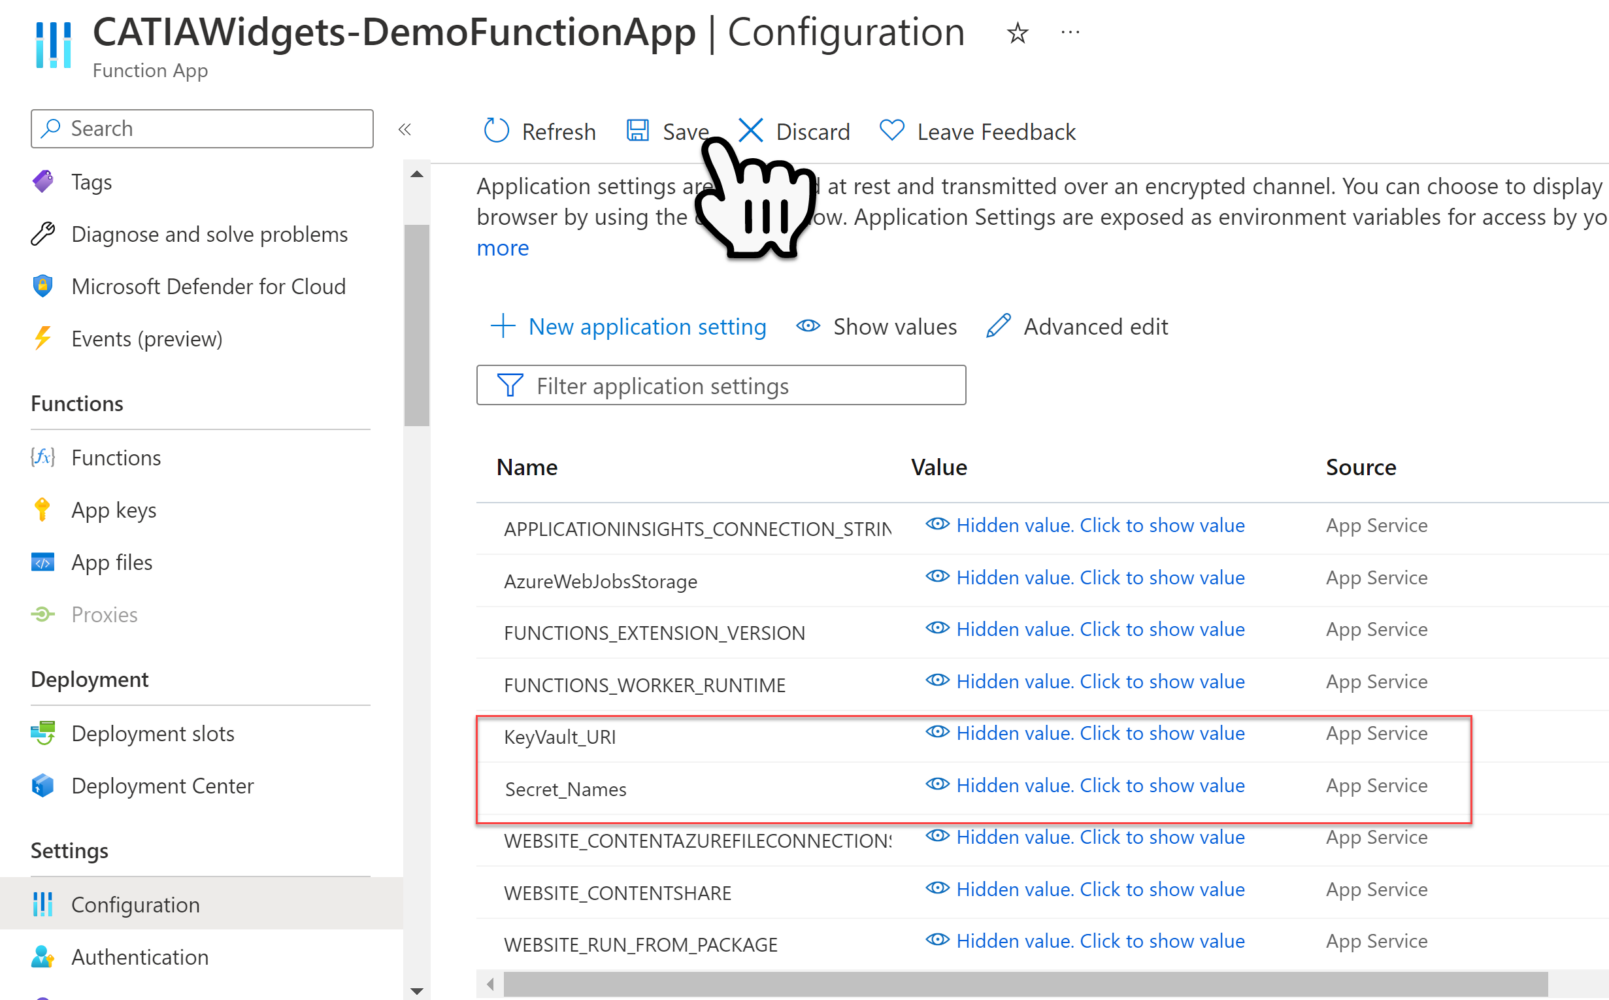Reveal the hidden KeyVault_URI value
The height and width of the screenshot is (1000, 1609).
(x=1100, y=732)
